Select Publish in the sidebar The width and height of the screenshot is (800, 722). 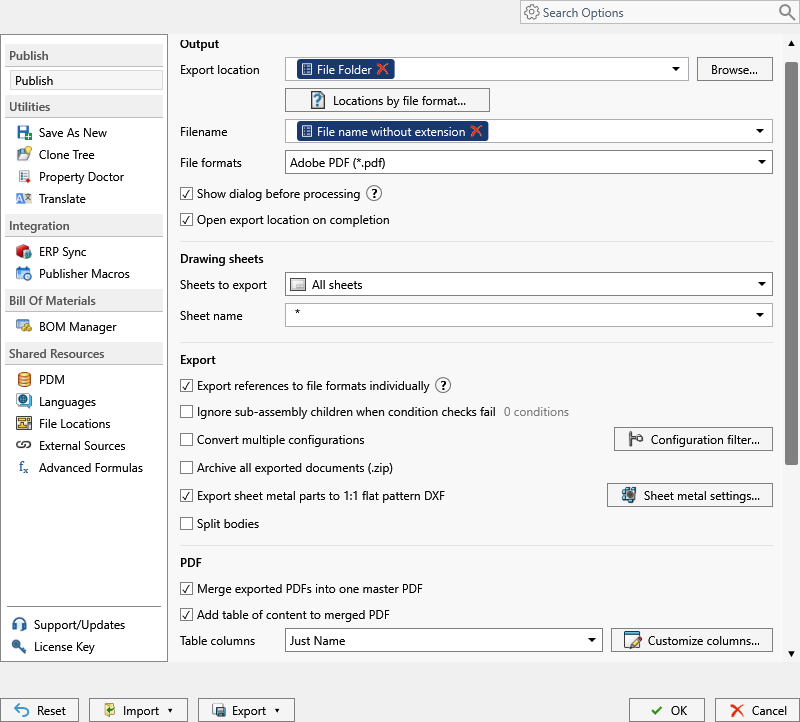pos(86,81)
